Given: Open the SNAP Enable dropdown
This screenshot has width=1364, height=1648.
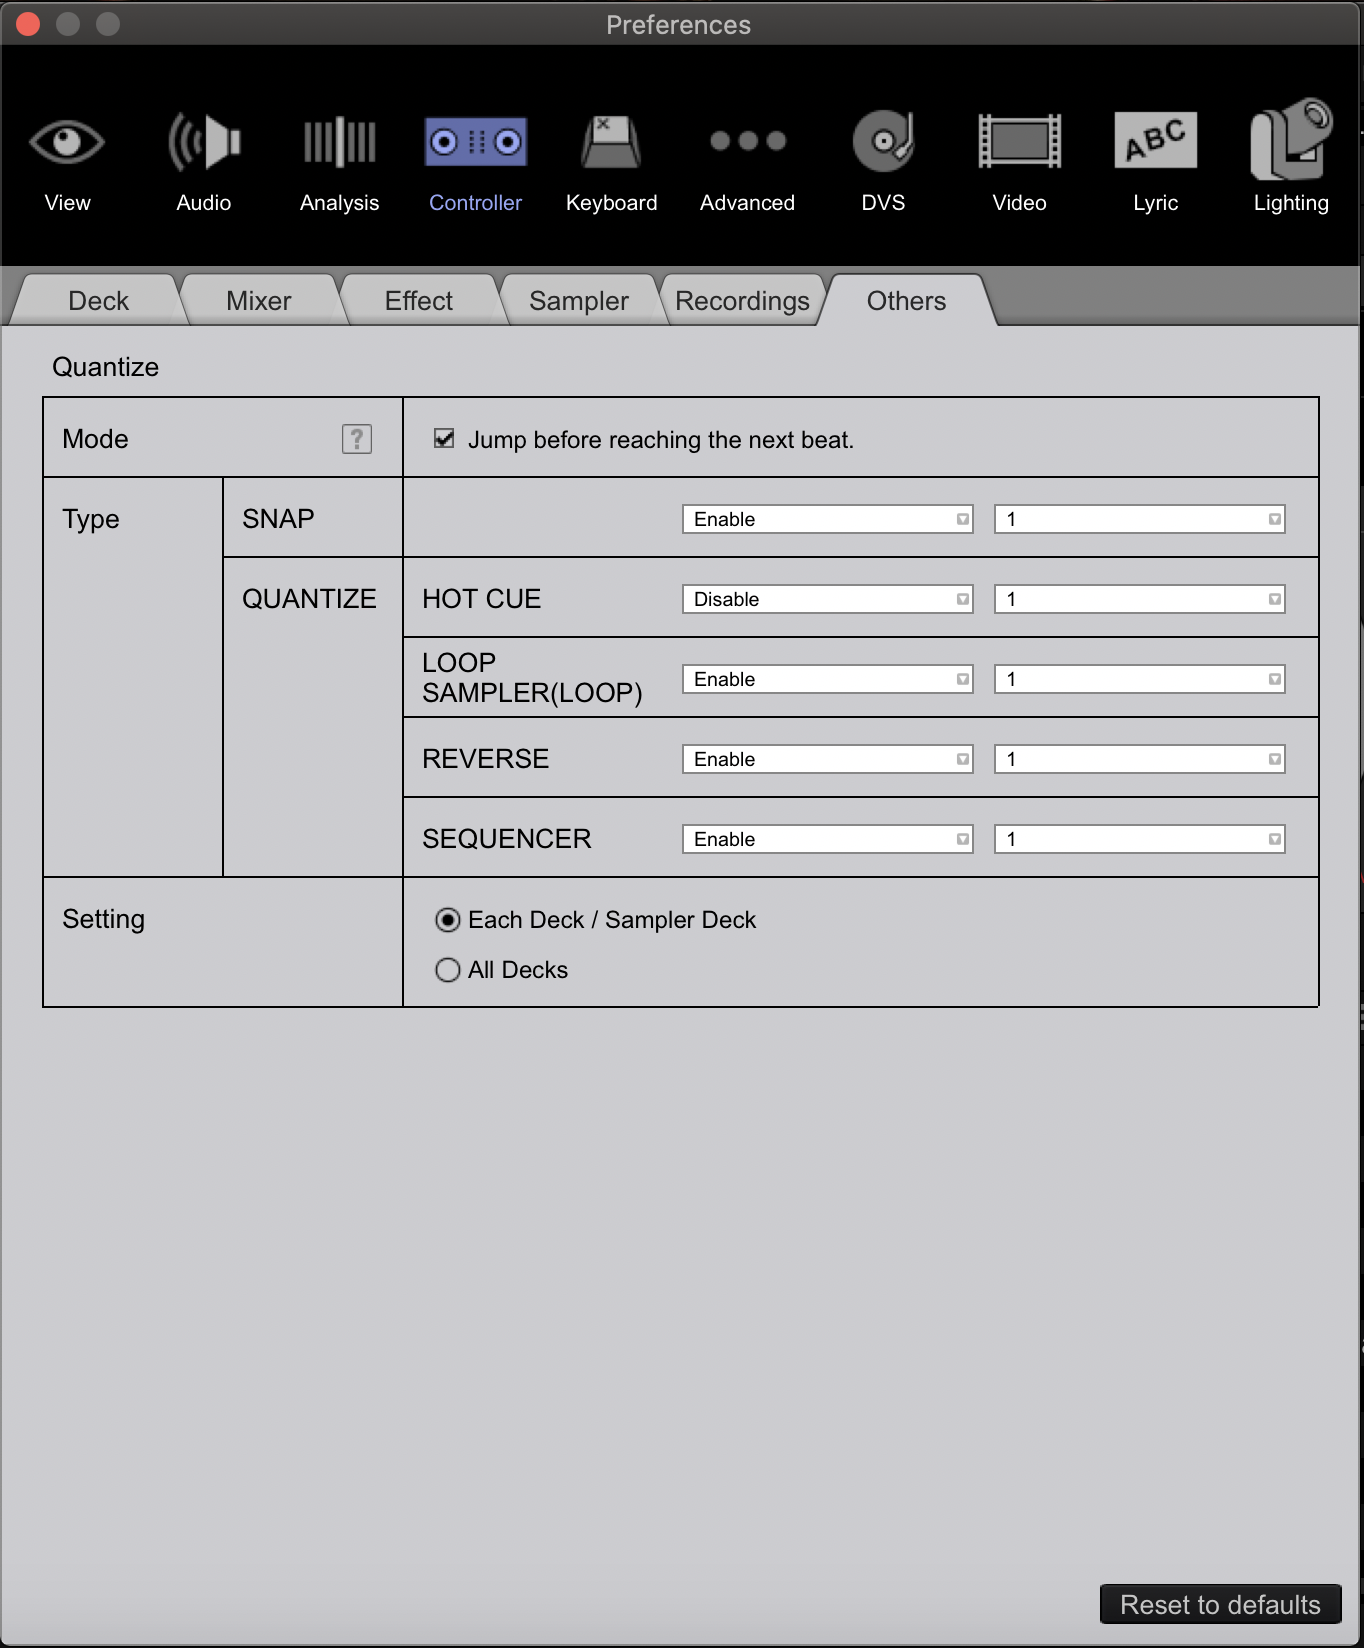Looking at the screenshot, I should point(828,519).
